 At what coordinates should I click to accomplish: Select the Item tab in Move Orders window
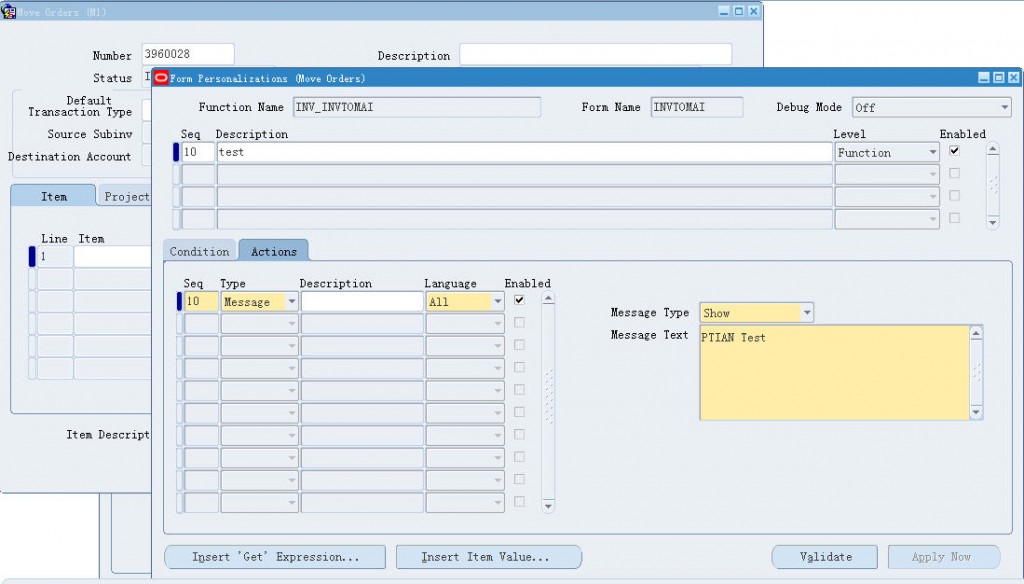53,196
